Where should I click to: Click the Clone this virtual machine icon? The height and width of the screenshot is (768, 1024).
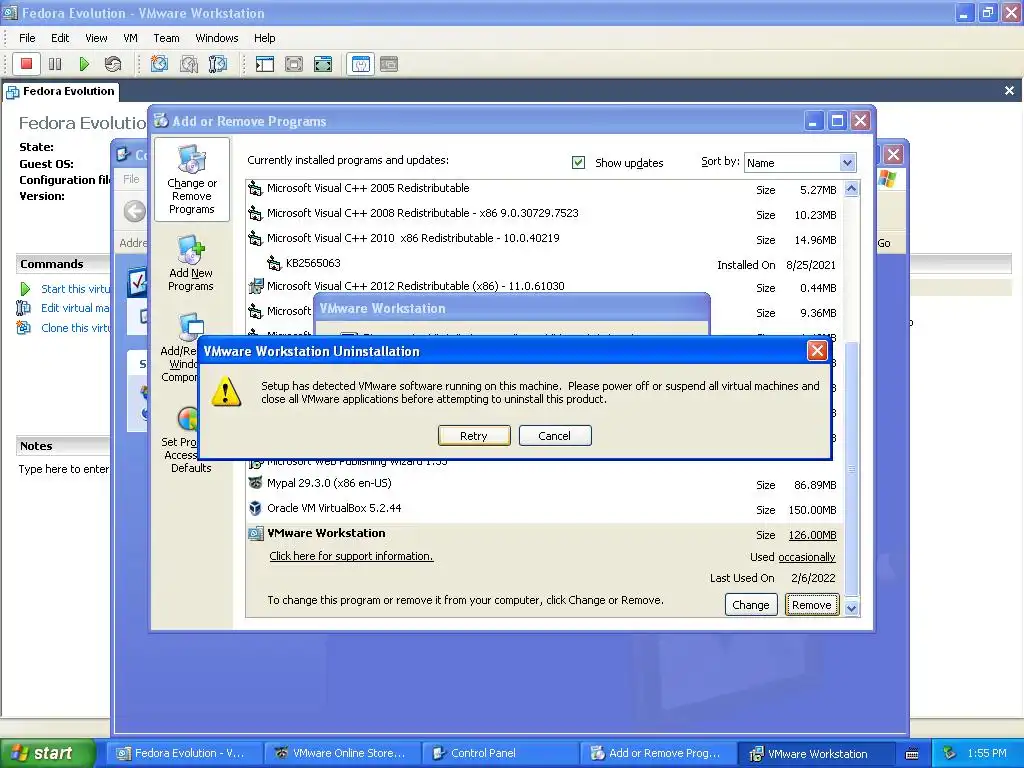[x=24, y=327]
